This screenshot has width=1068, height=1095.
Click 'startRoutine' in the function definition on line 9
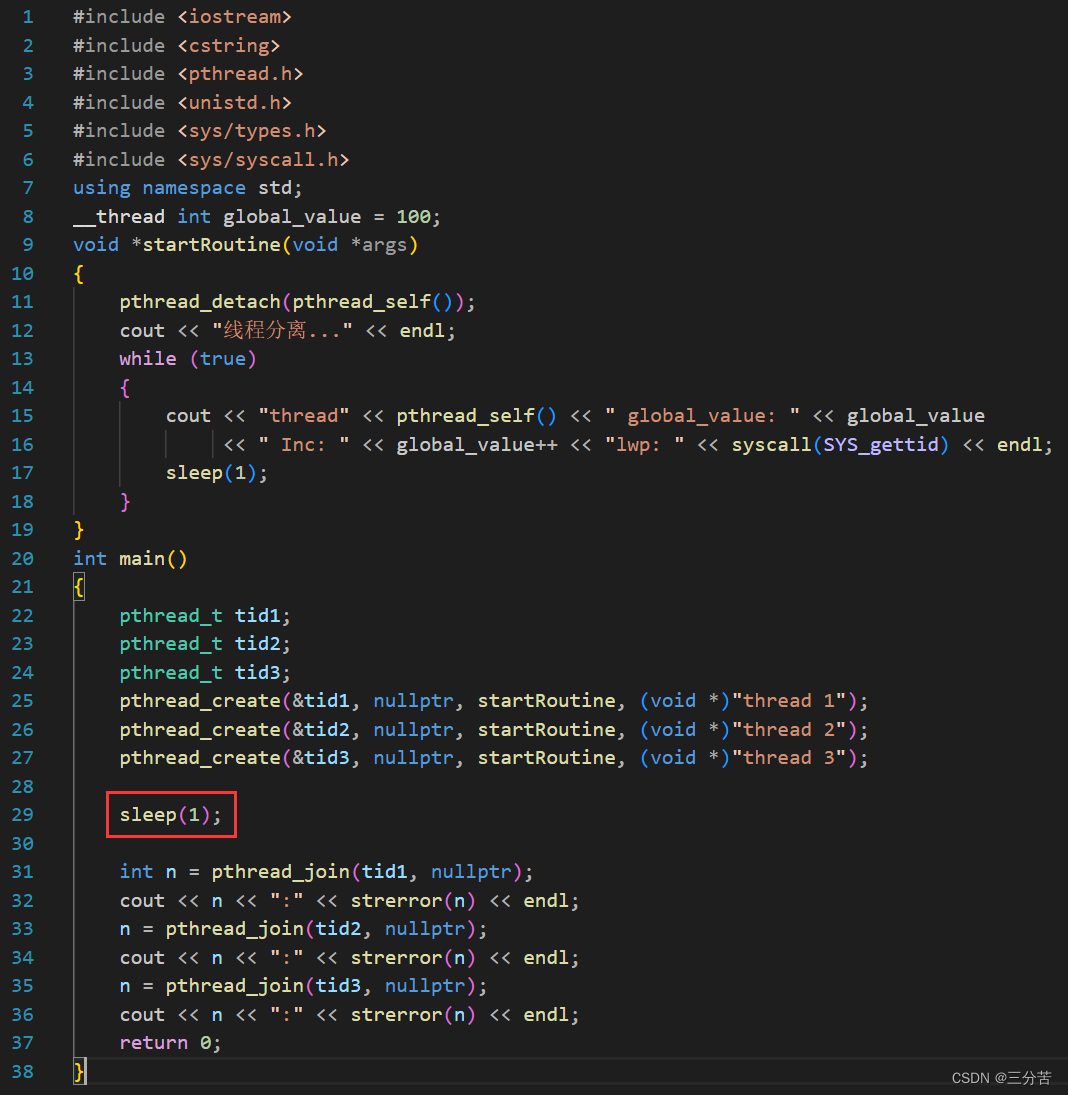tap(212, 245)
